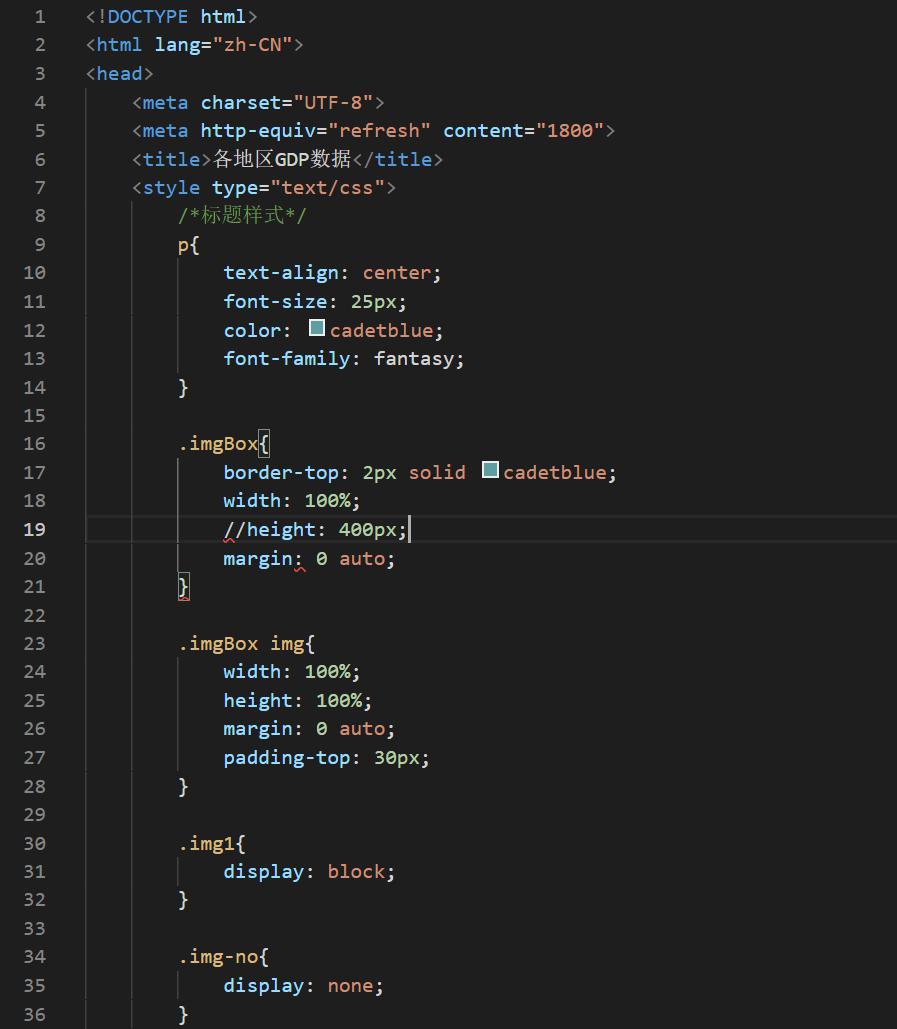The height and width of the screenshot is (1029, 897).
Task: Click the font-family: fantasy declaration
Action: click(x=344, y=359)
